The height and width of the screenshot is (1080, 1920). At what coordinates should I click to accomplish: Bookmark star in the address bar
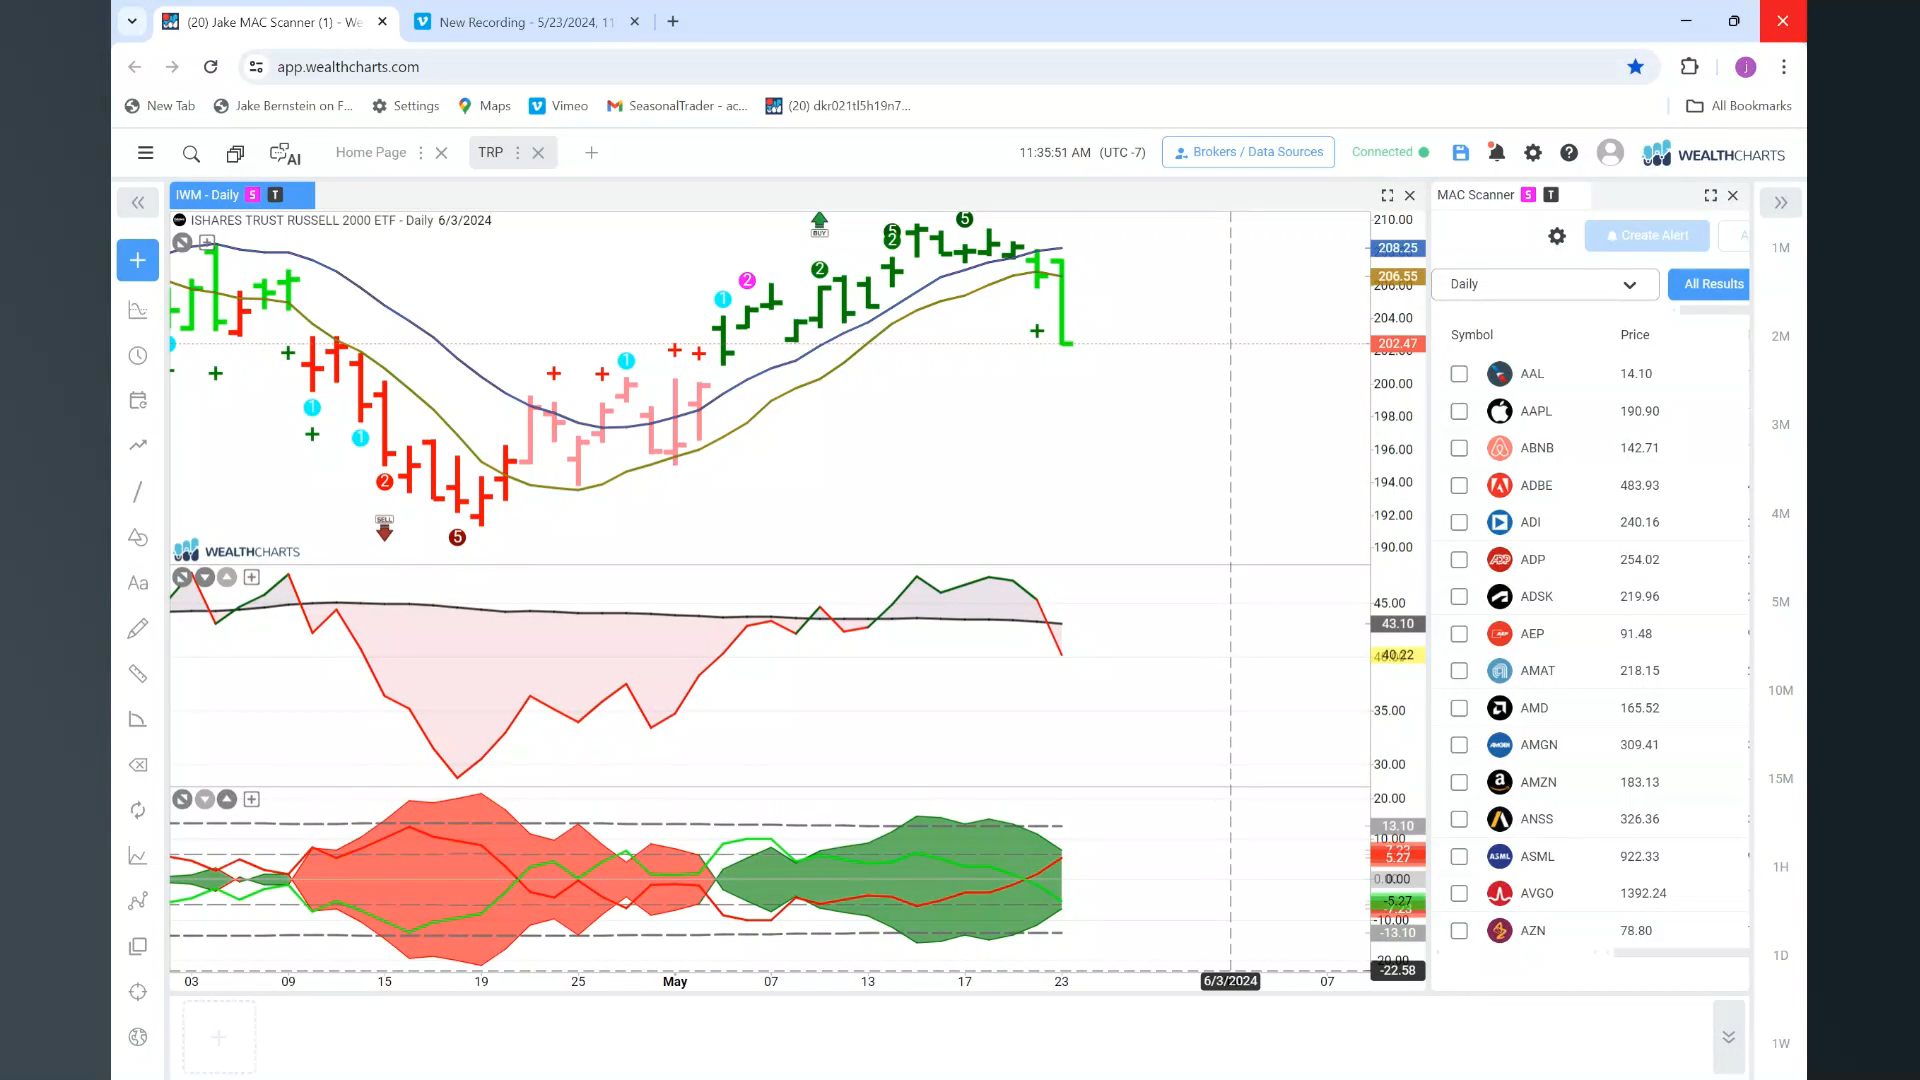[1635, 67]
